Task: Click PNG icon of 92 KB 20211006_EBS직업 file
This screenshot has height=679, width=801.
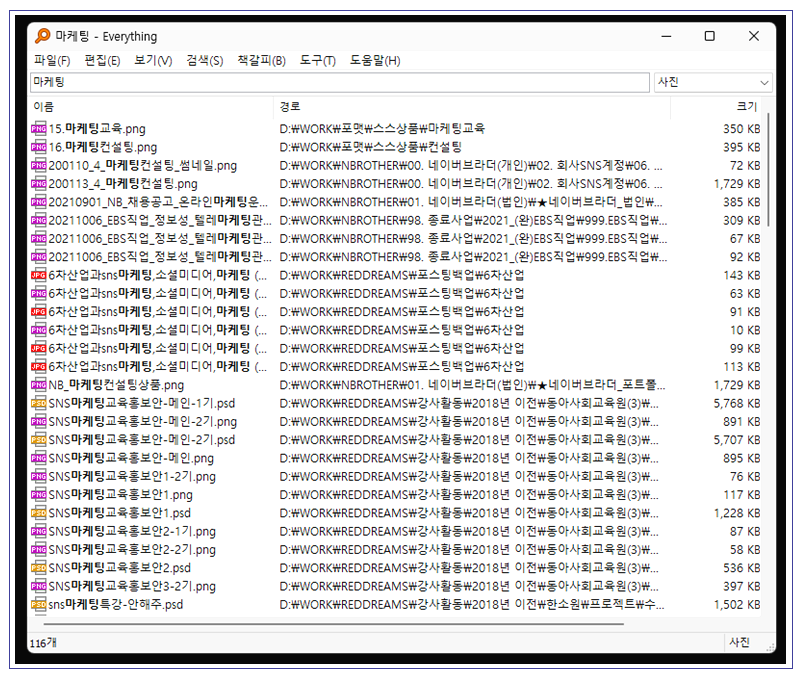Action: (x=38, y=256)
